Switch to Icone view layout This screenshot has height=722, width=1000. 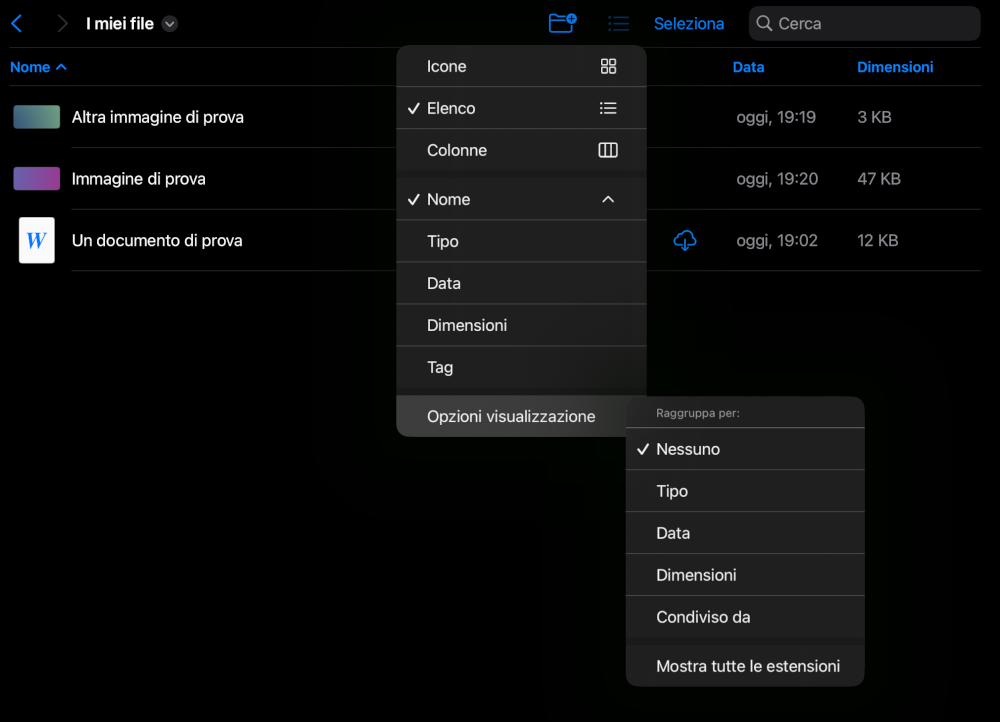[x=520, y=66]
